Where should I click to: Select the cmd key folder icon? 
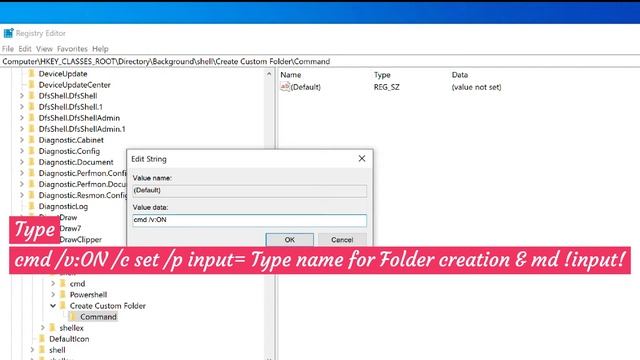pos(62,283)
